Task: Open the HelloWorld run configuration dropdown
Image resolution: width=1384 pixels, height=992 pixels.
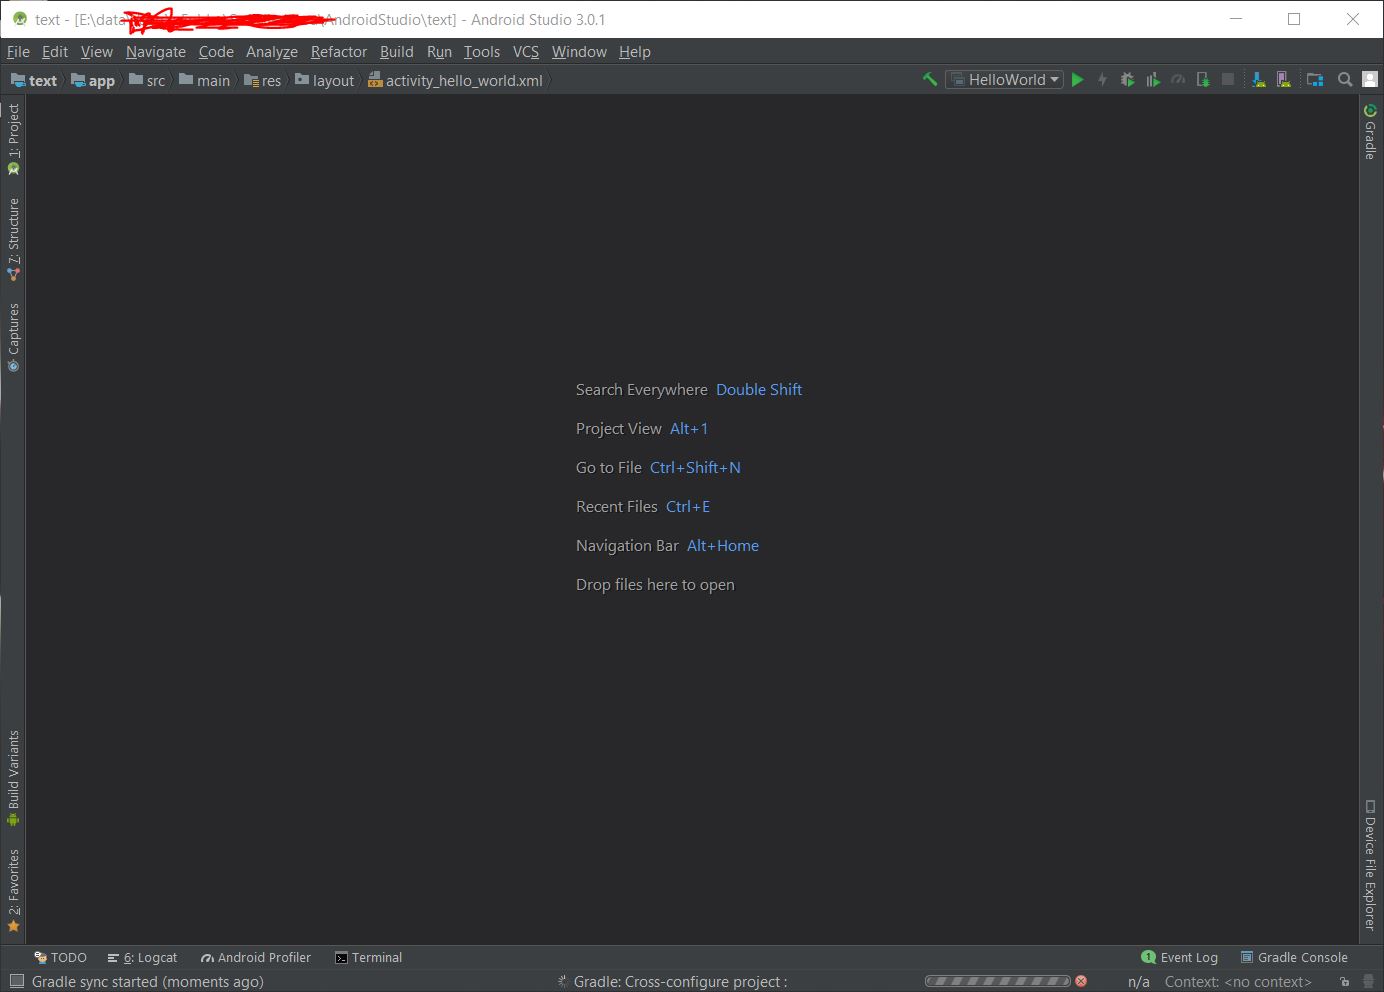Action: (1005, 80)
